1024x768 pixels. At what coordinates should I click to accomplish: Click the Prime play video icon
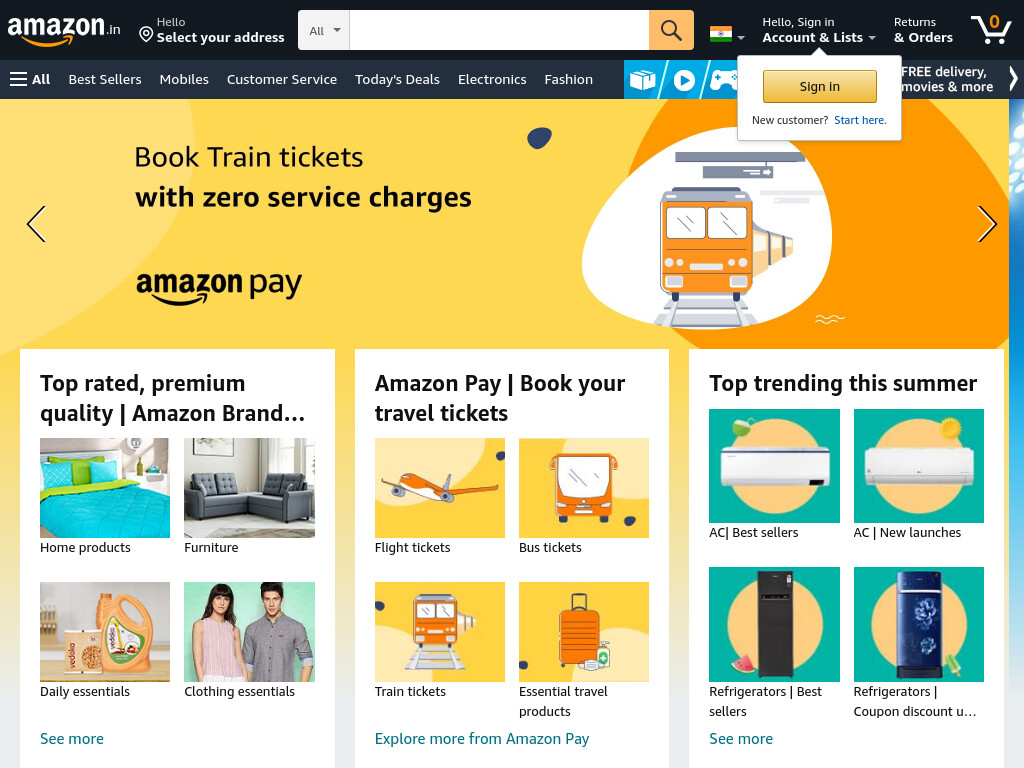684,80
